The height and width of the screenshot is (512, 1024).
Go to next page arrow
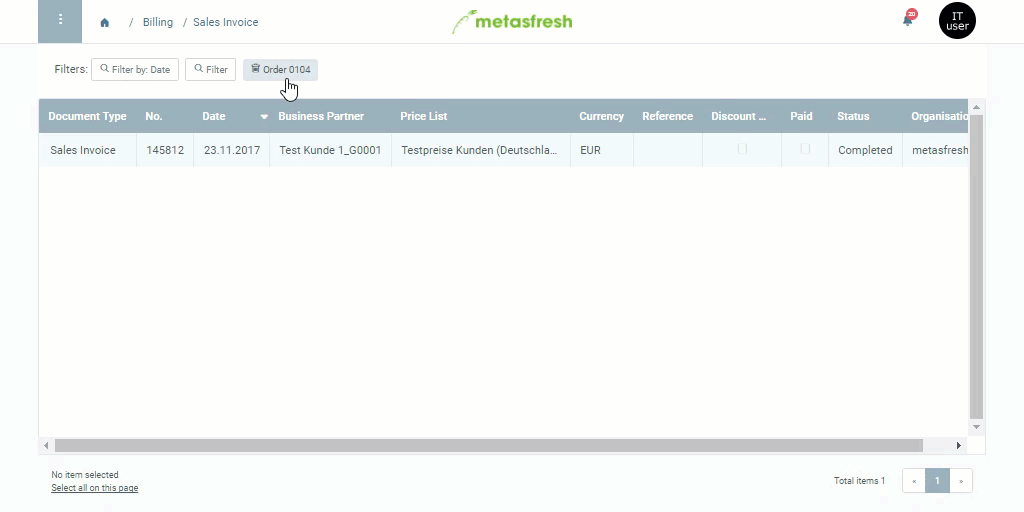pyautogui.click(x=961, y=481)
